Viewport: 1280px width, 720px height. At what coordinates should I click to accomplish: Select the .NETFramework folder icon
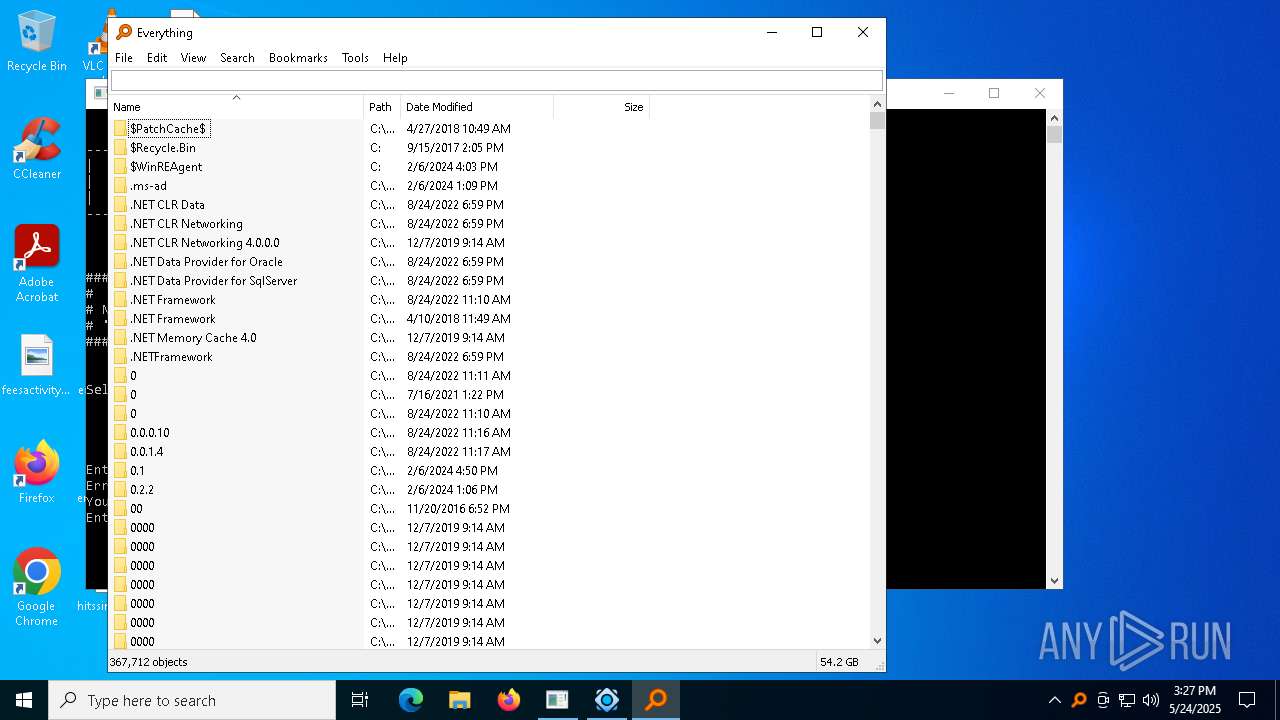click(x=121, y=357)
